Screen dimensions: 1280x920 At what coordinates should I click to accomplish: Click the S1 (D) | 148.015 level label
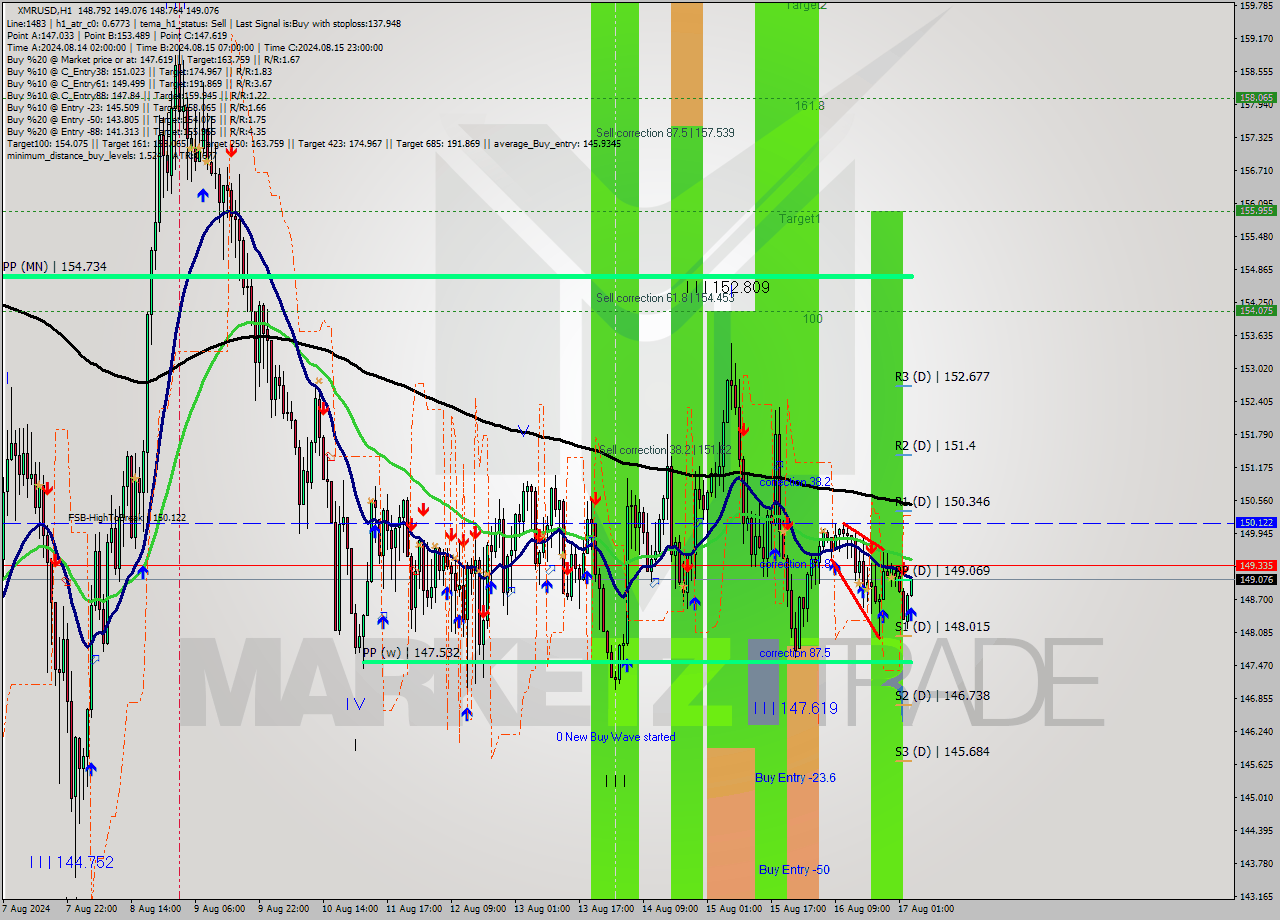(942, 626)
